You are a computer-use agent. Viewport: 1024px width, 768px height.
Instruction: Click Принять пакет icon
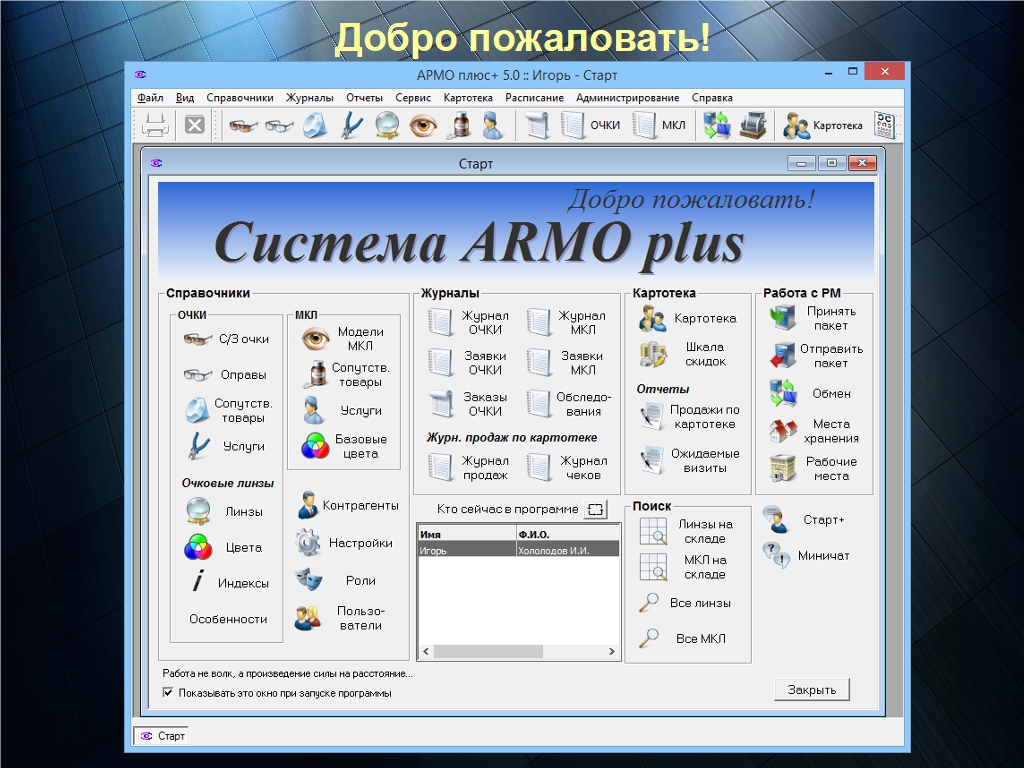point(782,318)
